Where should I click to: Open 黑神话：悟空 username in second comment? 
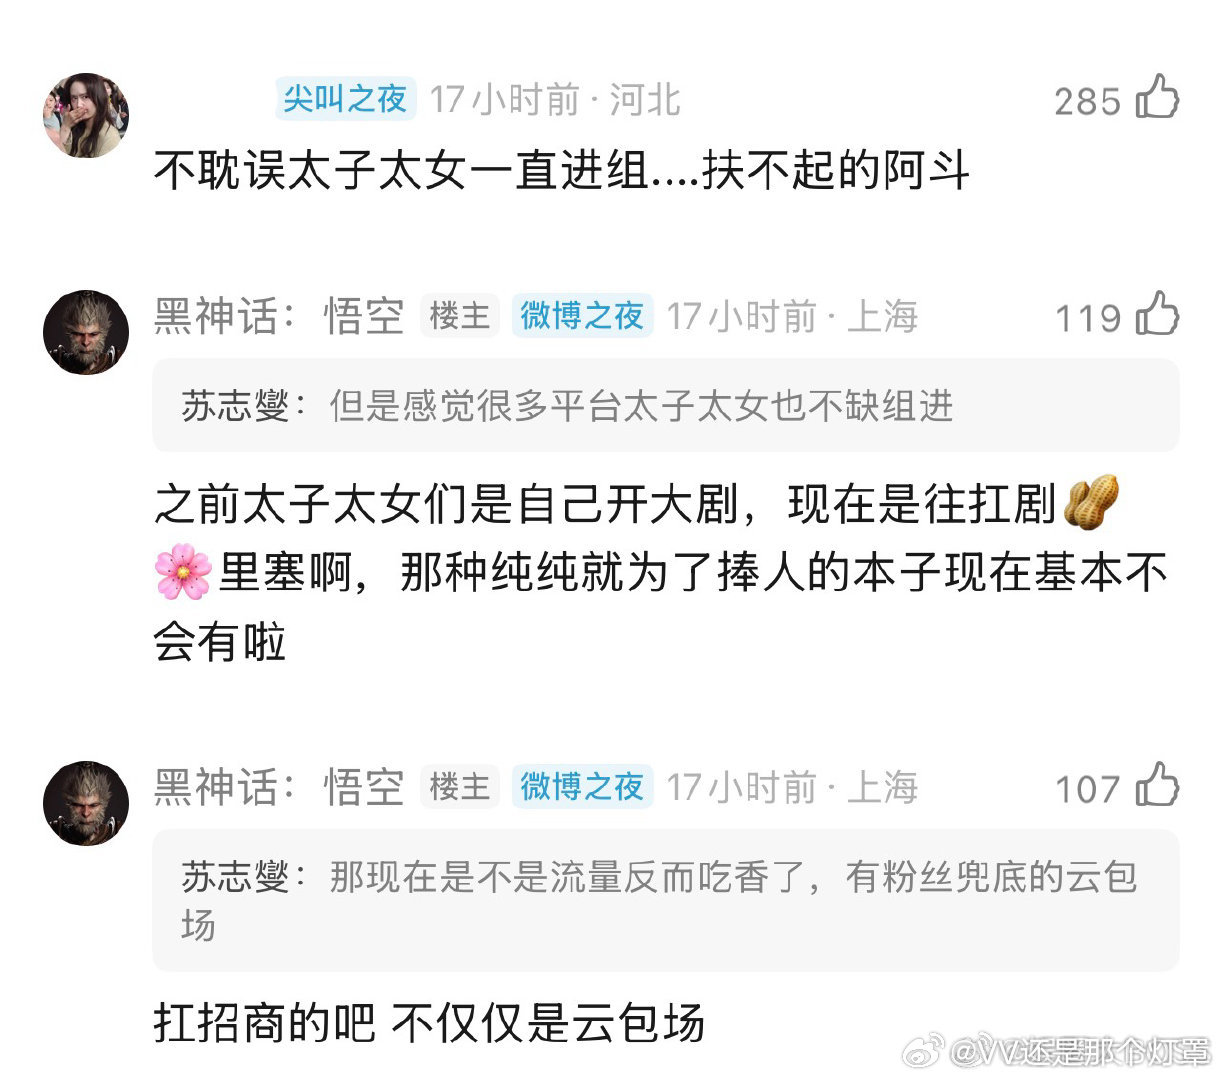pyautogui.click(x=279, y=316)
